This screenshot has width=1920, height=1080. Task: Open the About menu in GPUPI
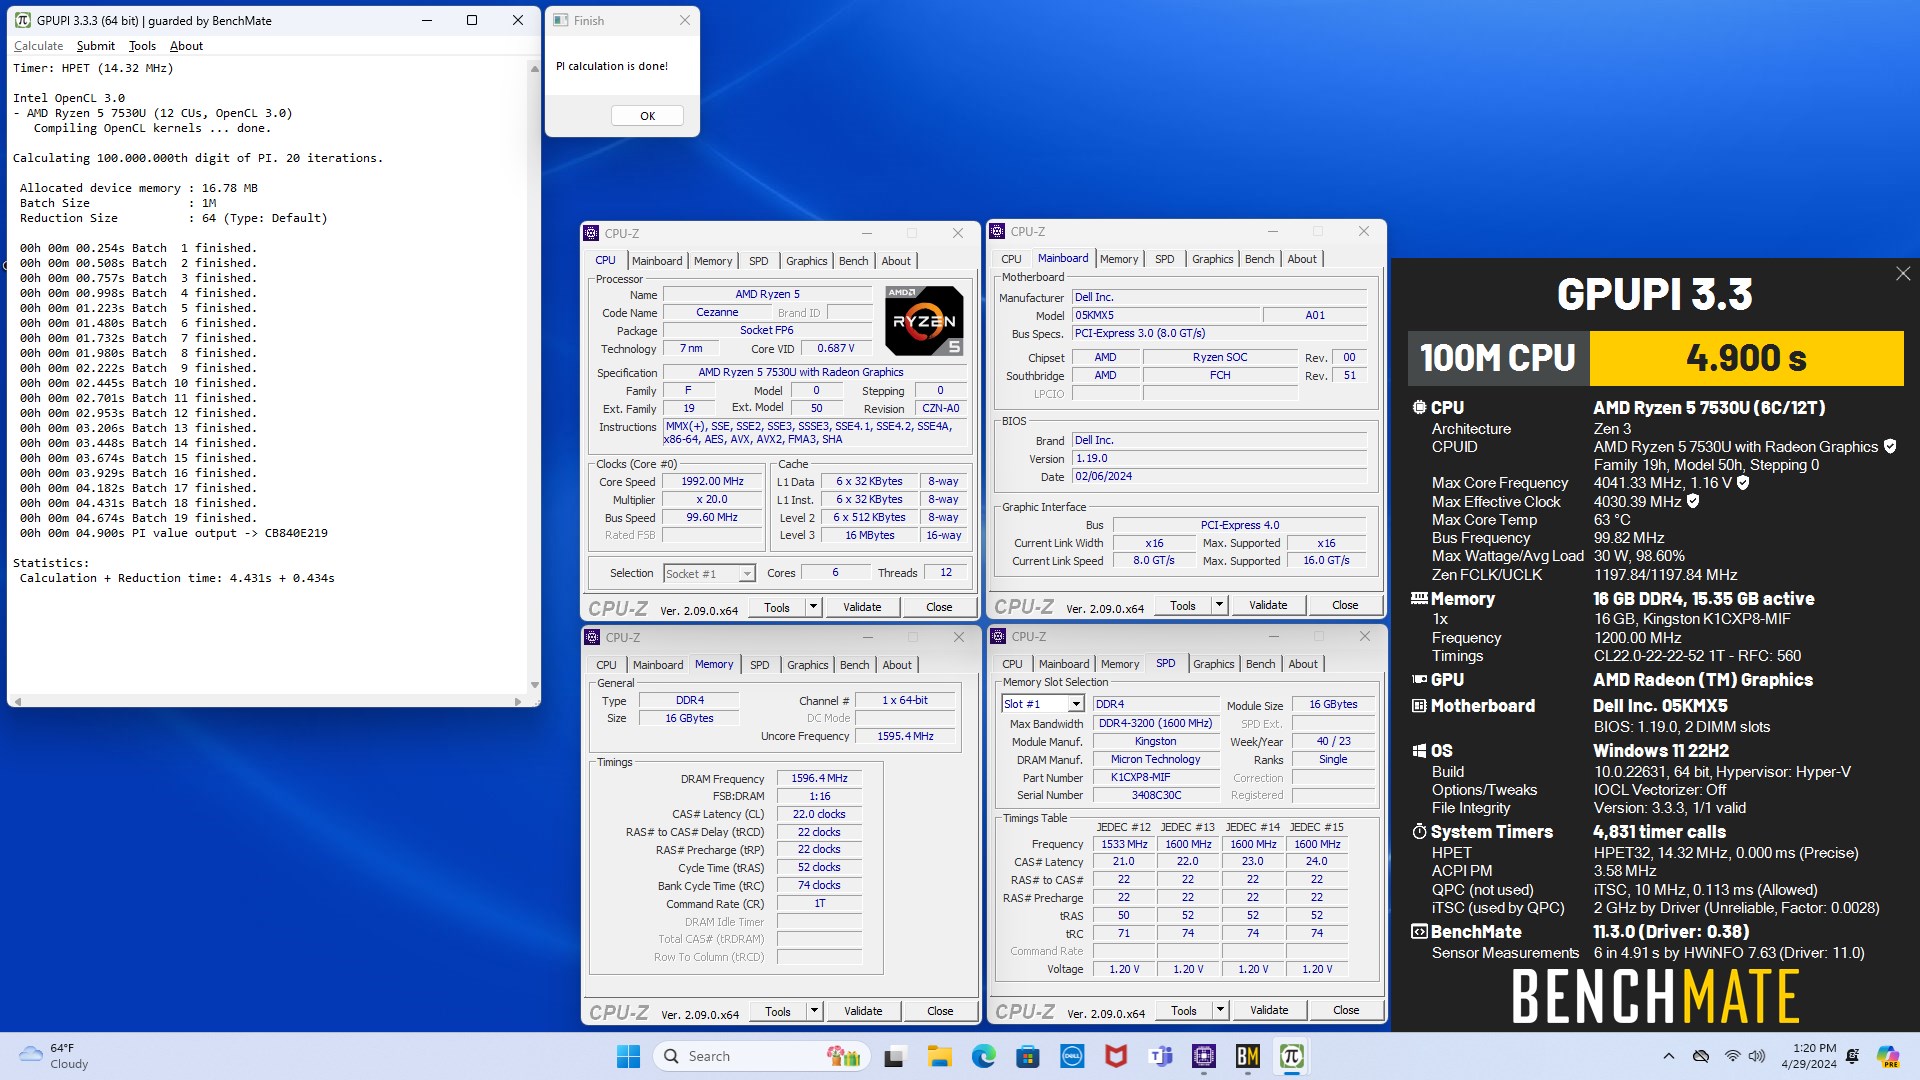186,46
